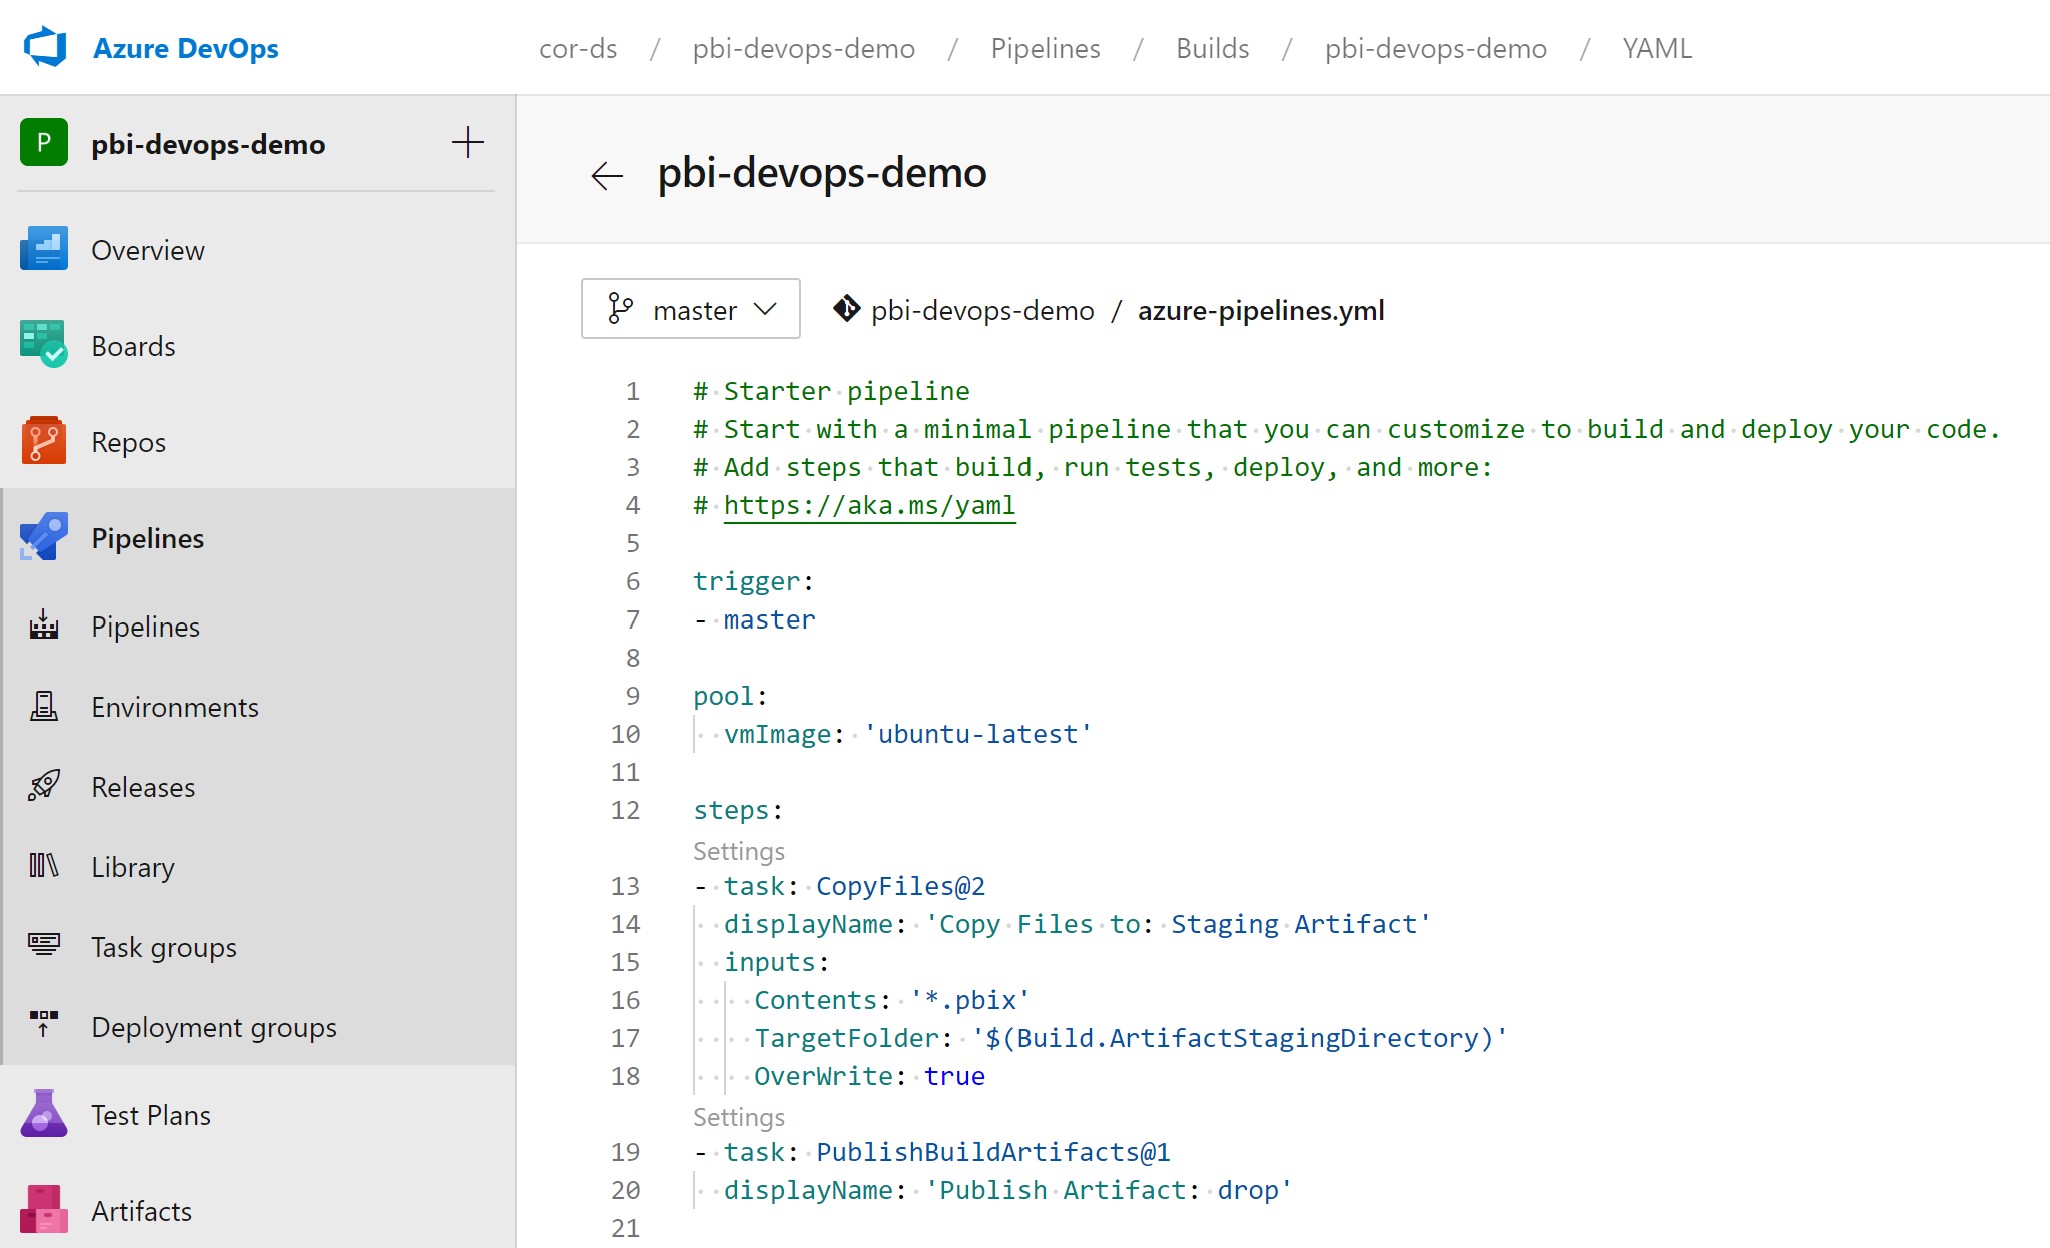Open Deployment groups in the sidebar
Screen dimensions: 2050x1248
pyautogui.click(x=213, y=1027)
